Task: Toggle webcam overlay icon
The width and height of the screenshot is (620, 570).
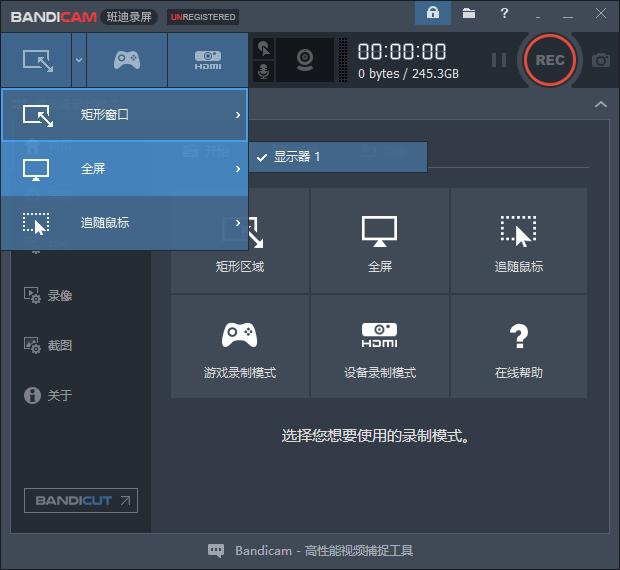Action: pyautogui.click(x=305, y=60)
